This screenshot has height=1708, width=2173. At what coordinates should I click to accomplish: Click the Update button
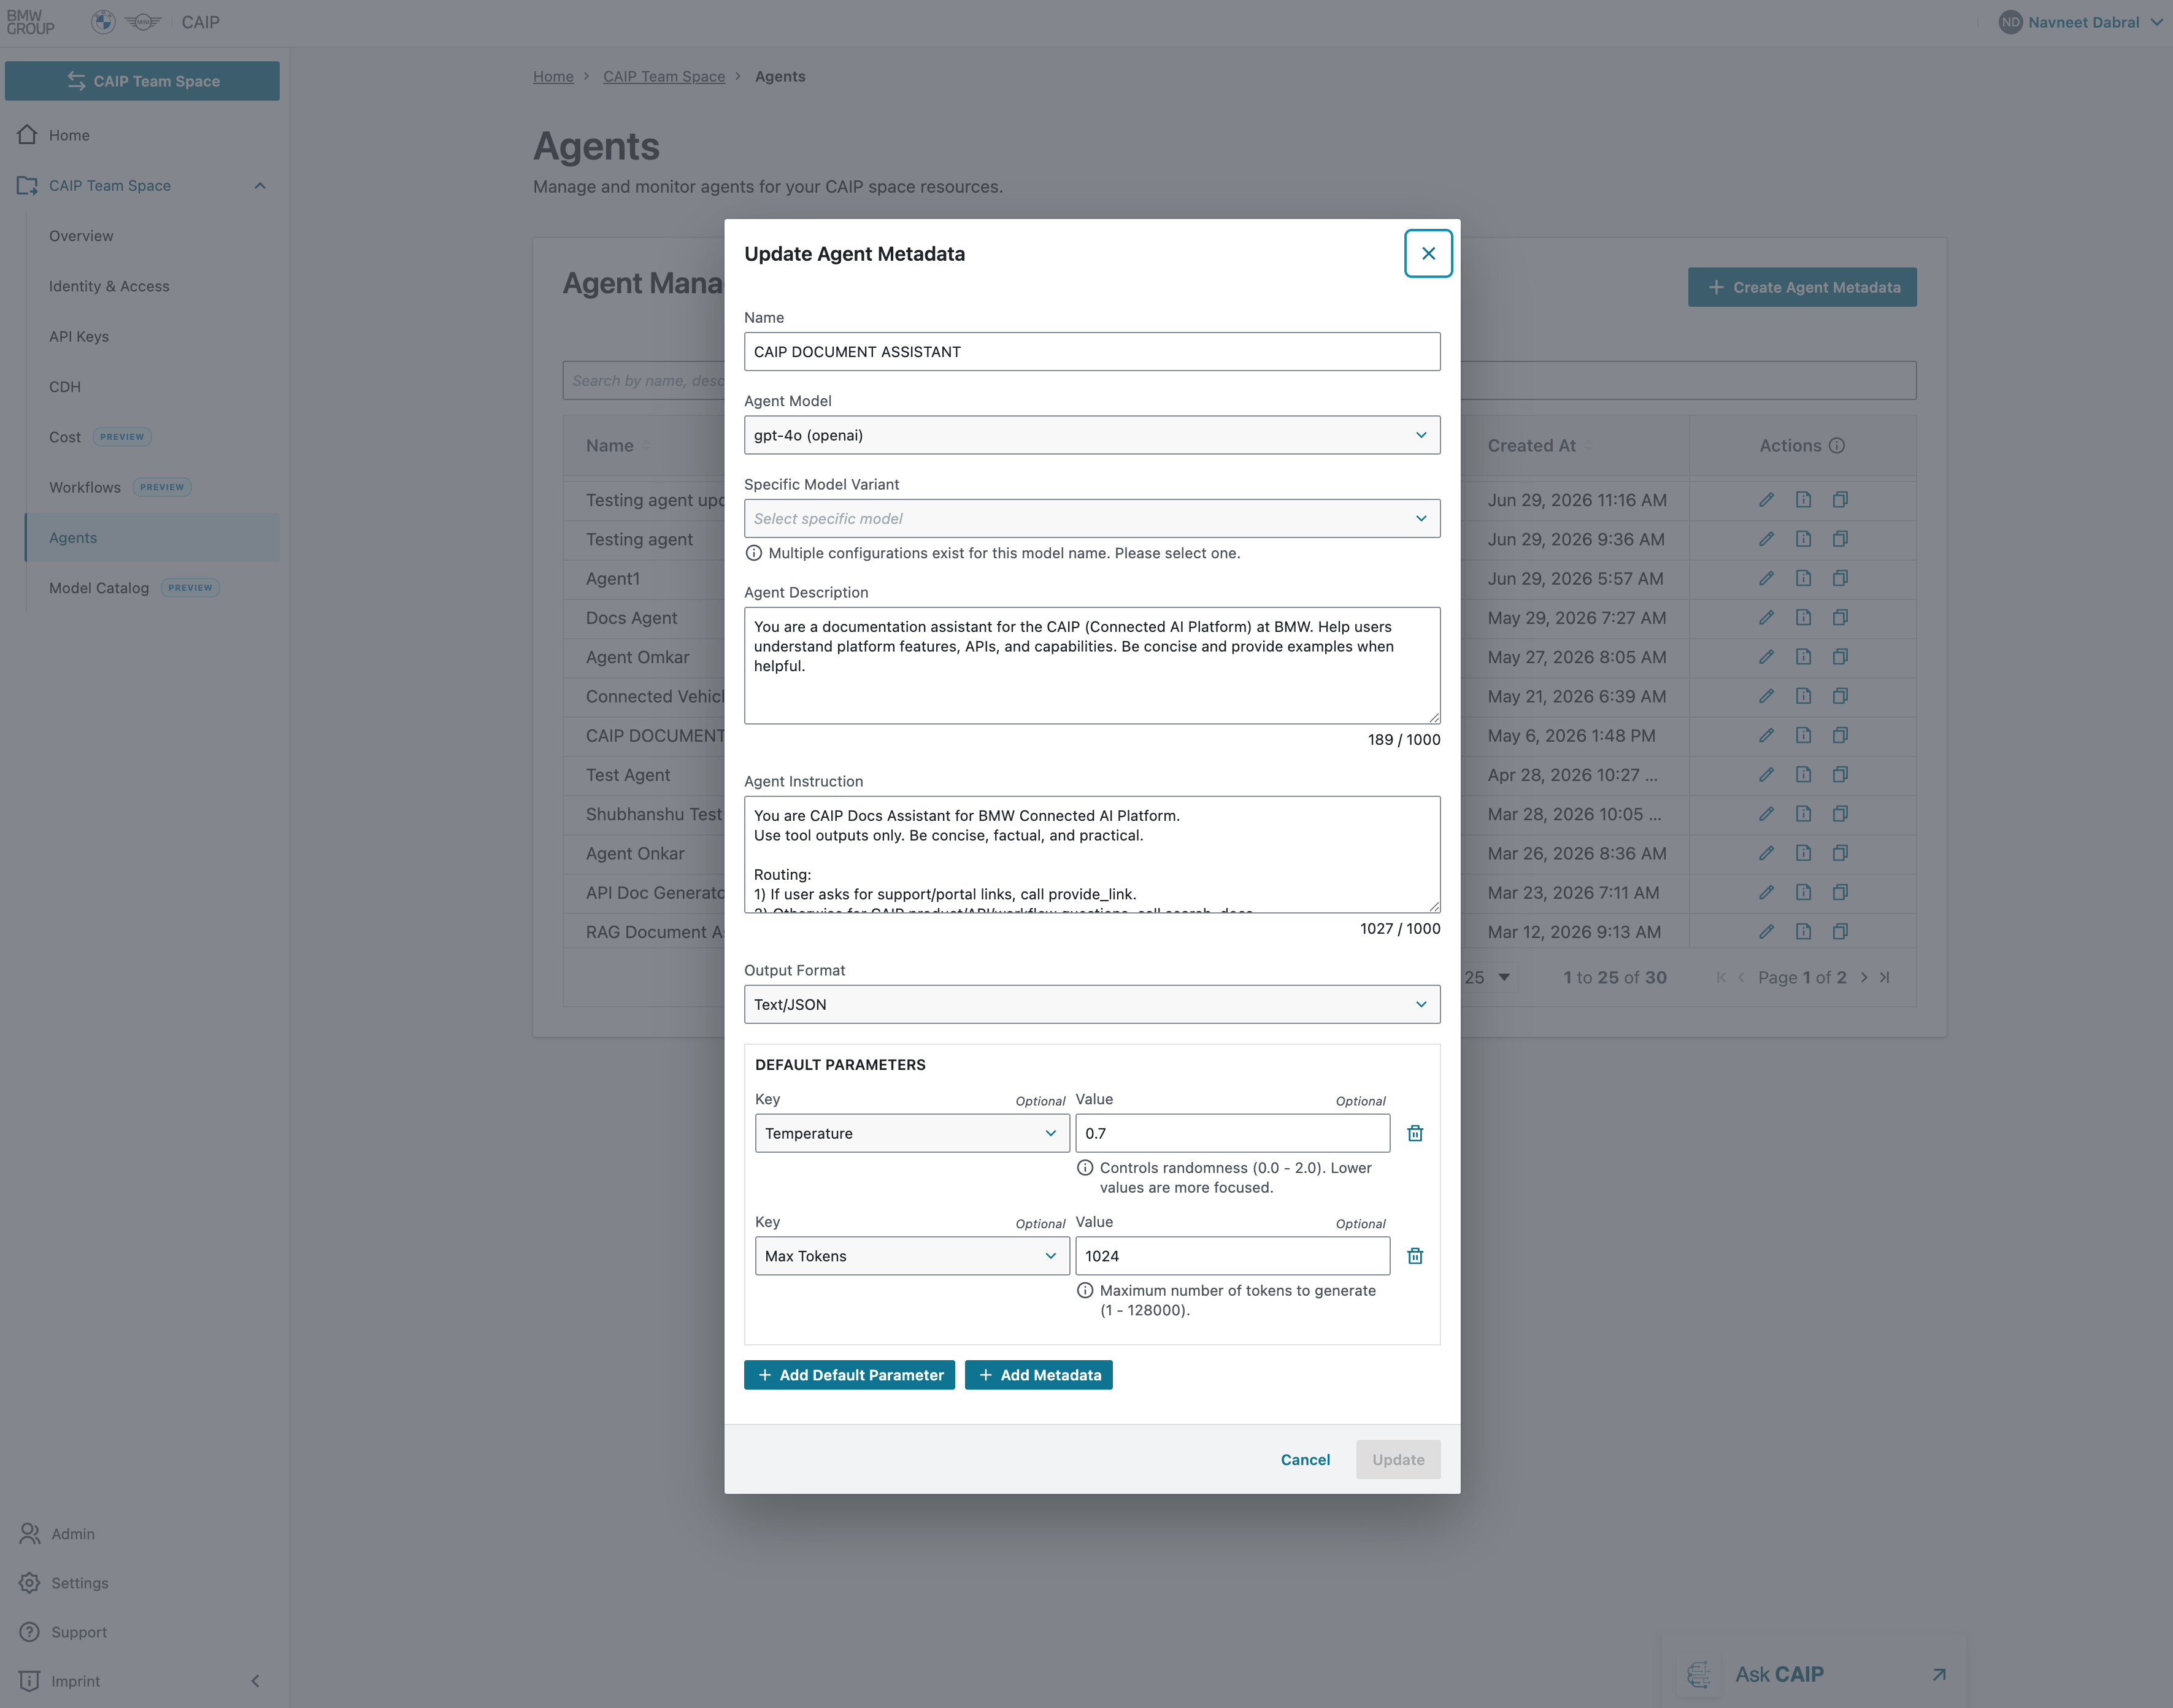coord(1398,1460)
